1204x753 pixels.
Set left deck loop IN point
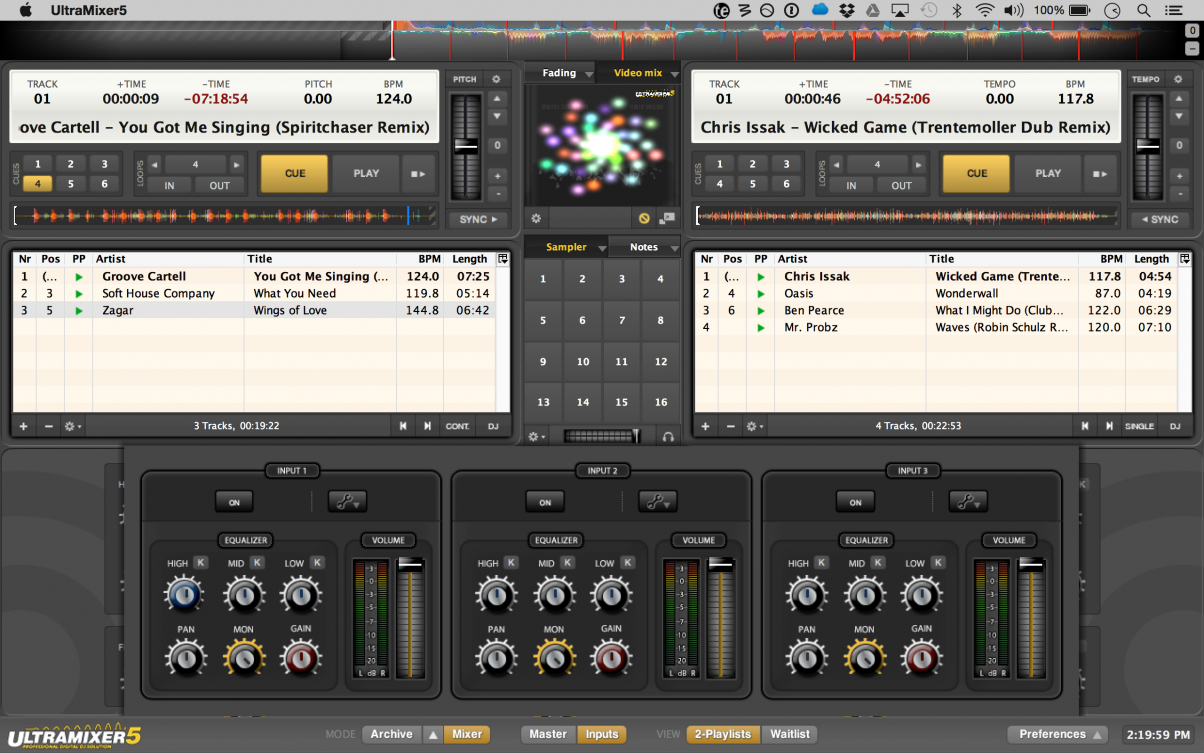tap(170, 185)
